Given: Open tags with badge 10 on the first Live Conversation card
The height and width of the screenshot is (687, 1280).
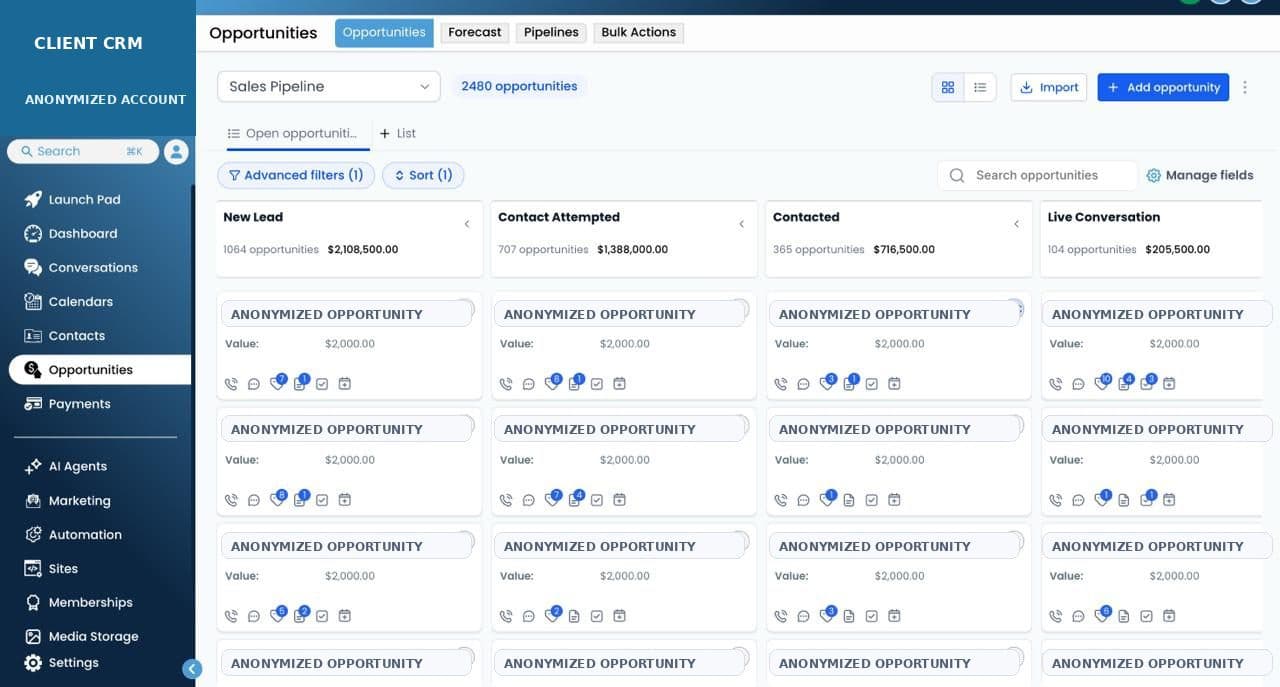Looking at the screenshot, I should coord(1102,383).
